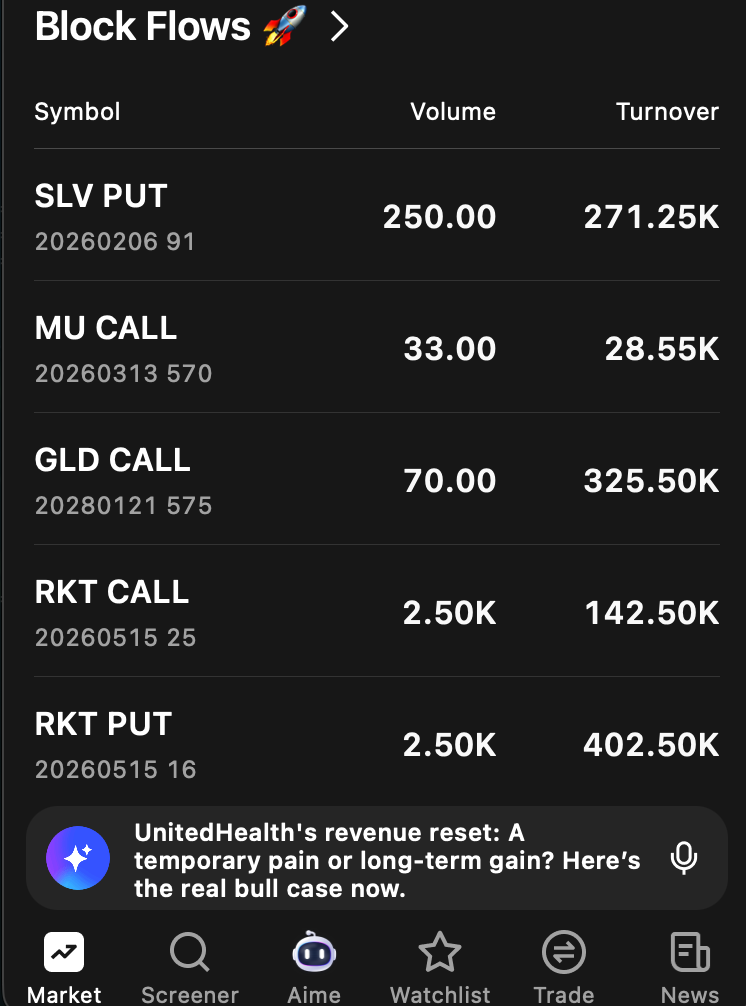
Task: Open the Block Flows heading
Action: [142, 27]
